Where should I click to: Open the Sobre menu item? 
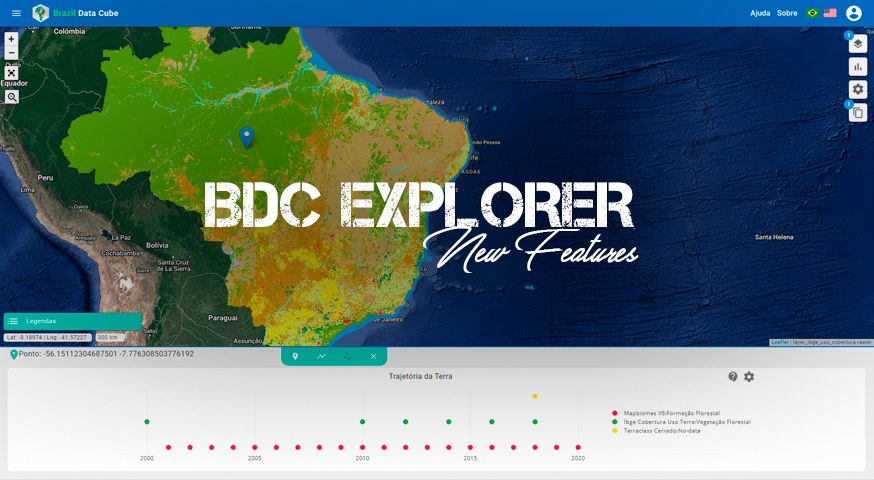click(x=787, y=13)
